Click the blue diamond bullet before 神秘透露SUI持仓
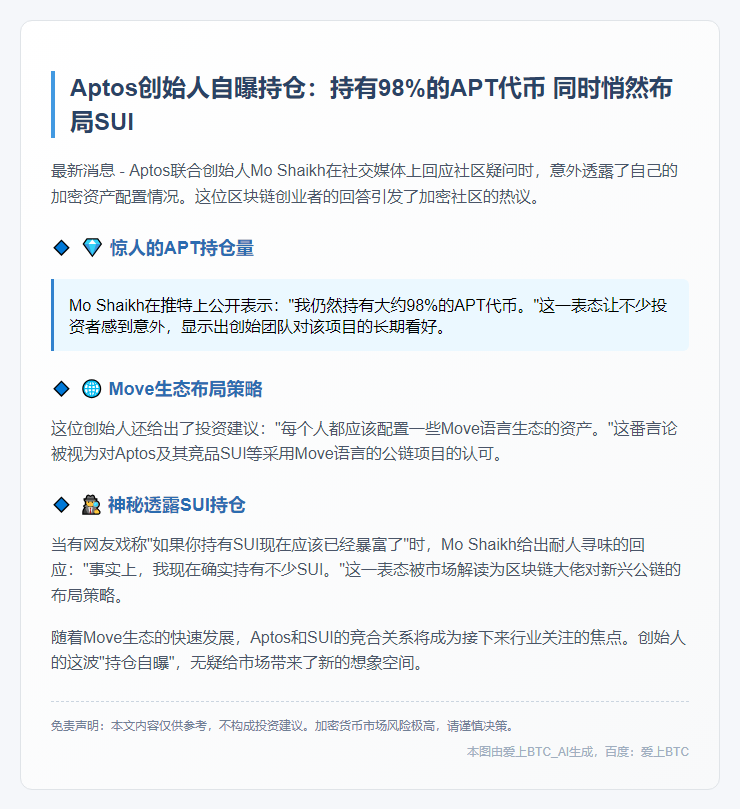Viewport: 740px width, 809px height. click(61, 505)
